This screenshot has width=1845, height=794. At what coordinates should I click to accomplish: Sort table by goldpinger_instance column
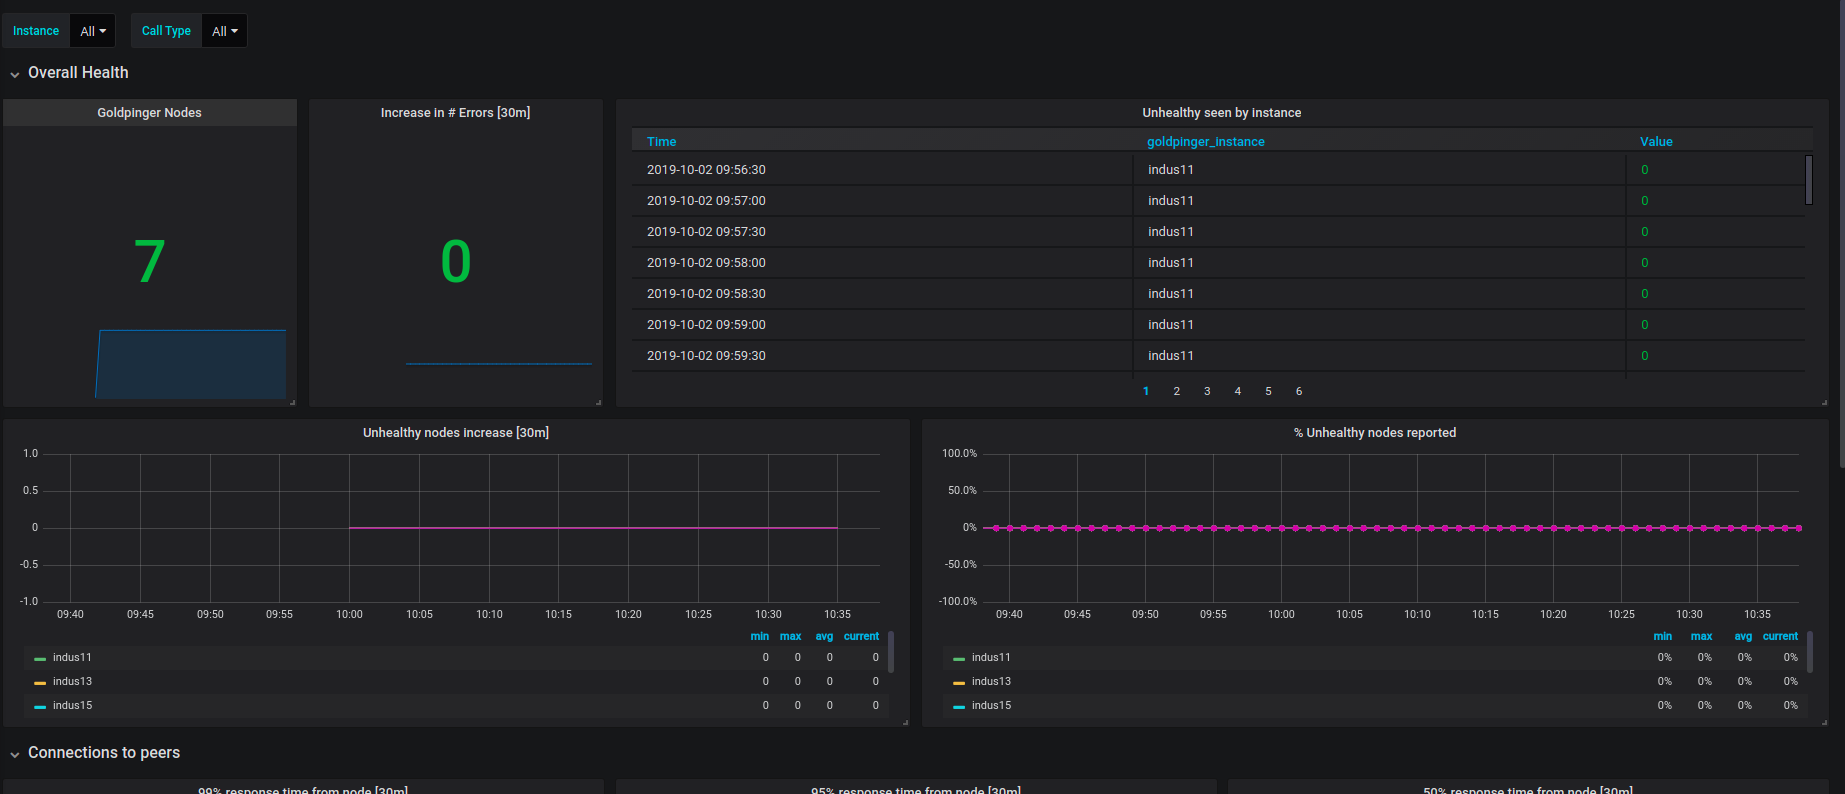1205,142
